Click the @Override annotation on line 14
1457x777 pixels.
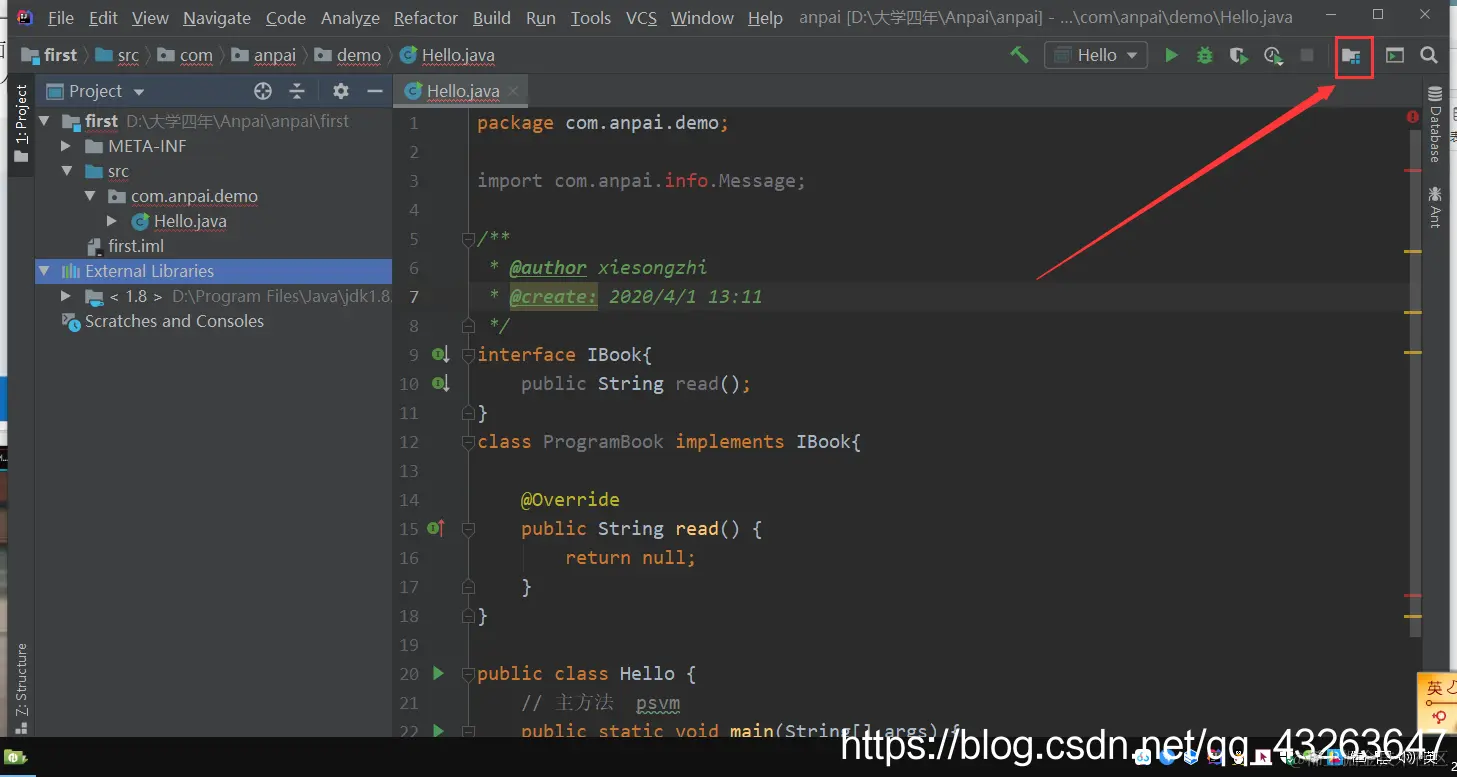pyautogui.click(x=570, y=499)
